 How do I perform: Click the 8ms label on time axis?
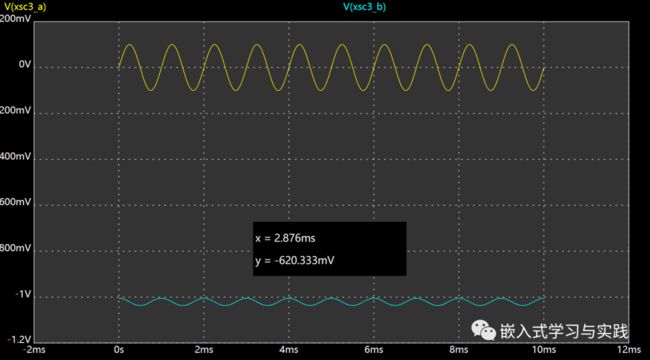point(459,349)
